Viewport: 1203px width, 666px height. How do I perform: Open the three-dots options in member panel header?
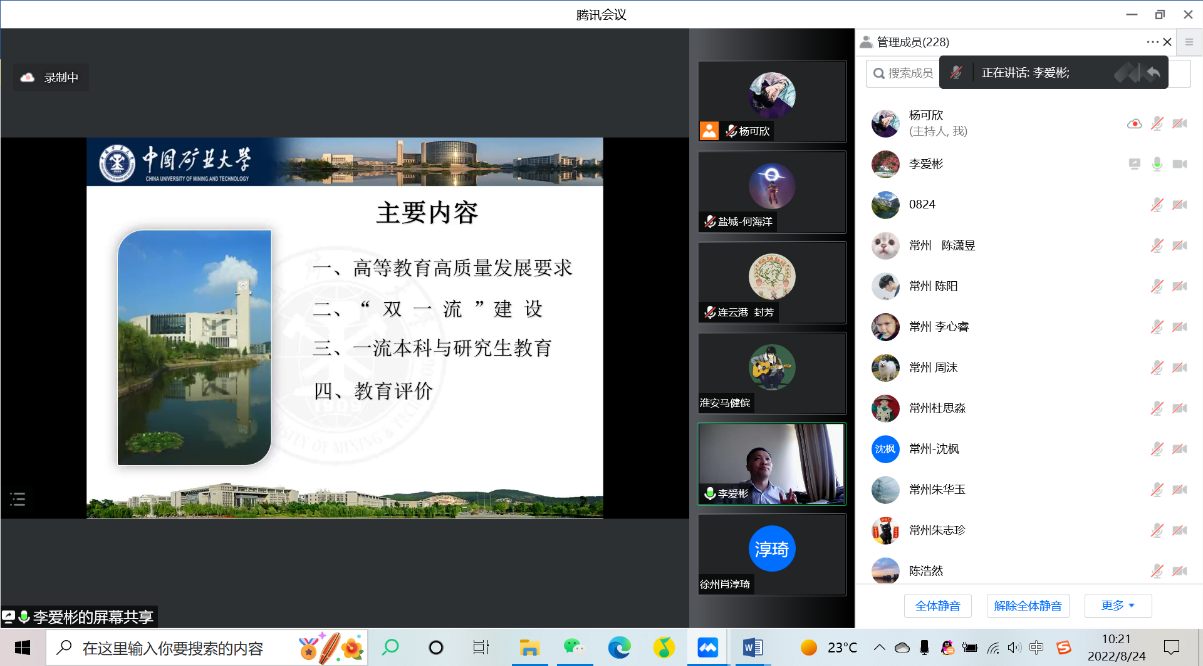[x=1152, y=42]
